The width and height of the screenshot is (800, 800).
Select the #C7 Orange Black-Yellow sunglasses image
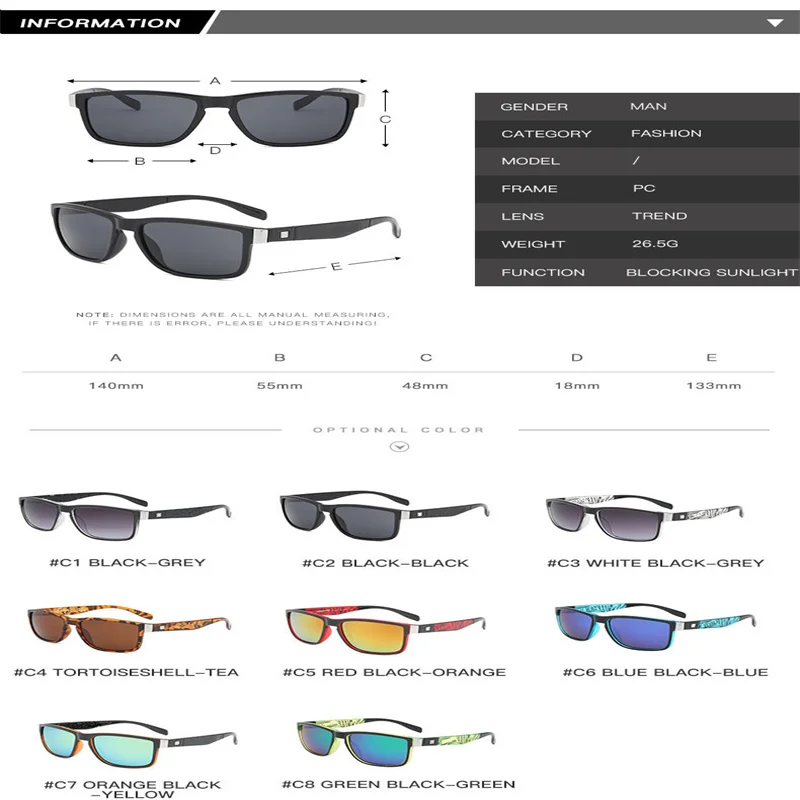click(138, 744)
